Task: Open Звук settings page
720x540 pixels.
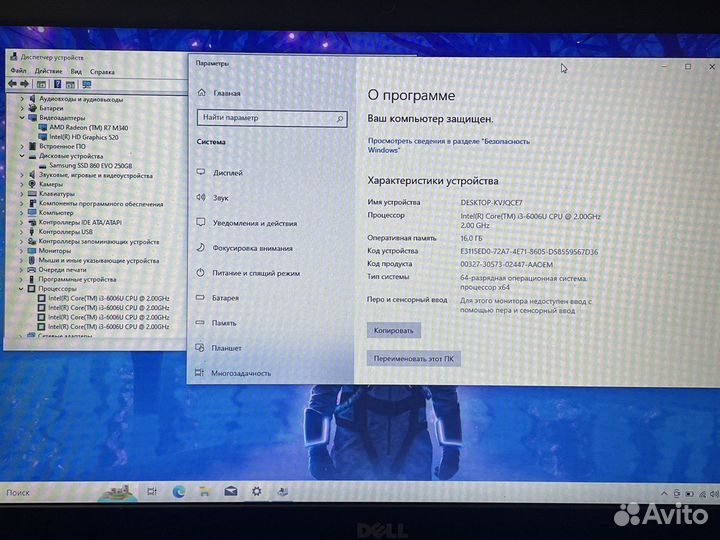Action: [212, 197]
